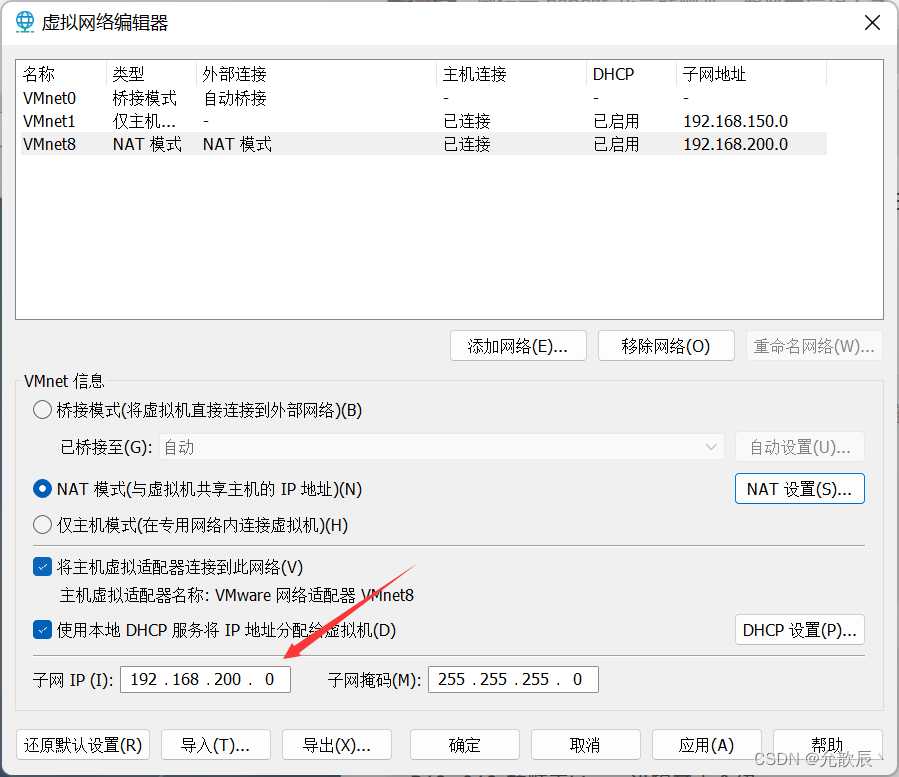The height and width of the screenshot is (777, 899).
Task: Click the disabled 重命名网络(W)... button
Action: 814,346
